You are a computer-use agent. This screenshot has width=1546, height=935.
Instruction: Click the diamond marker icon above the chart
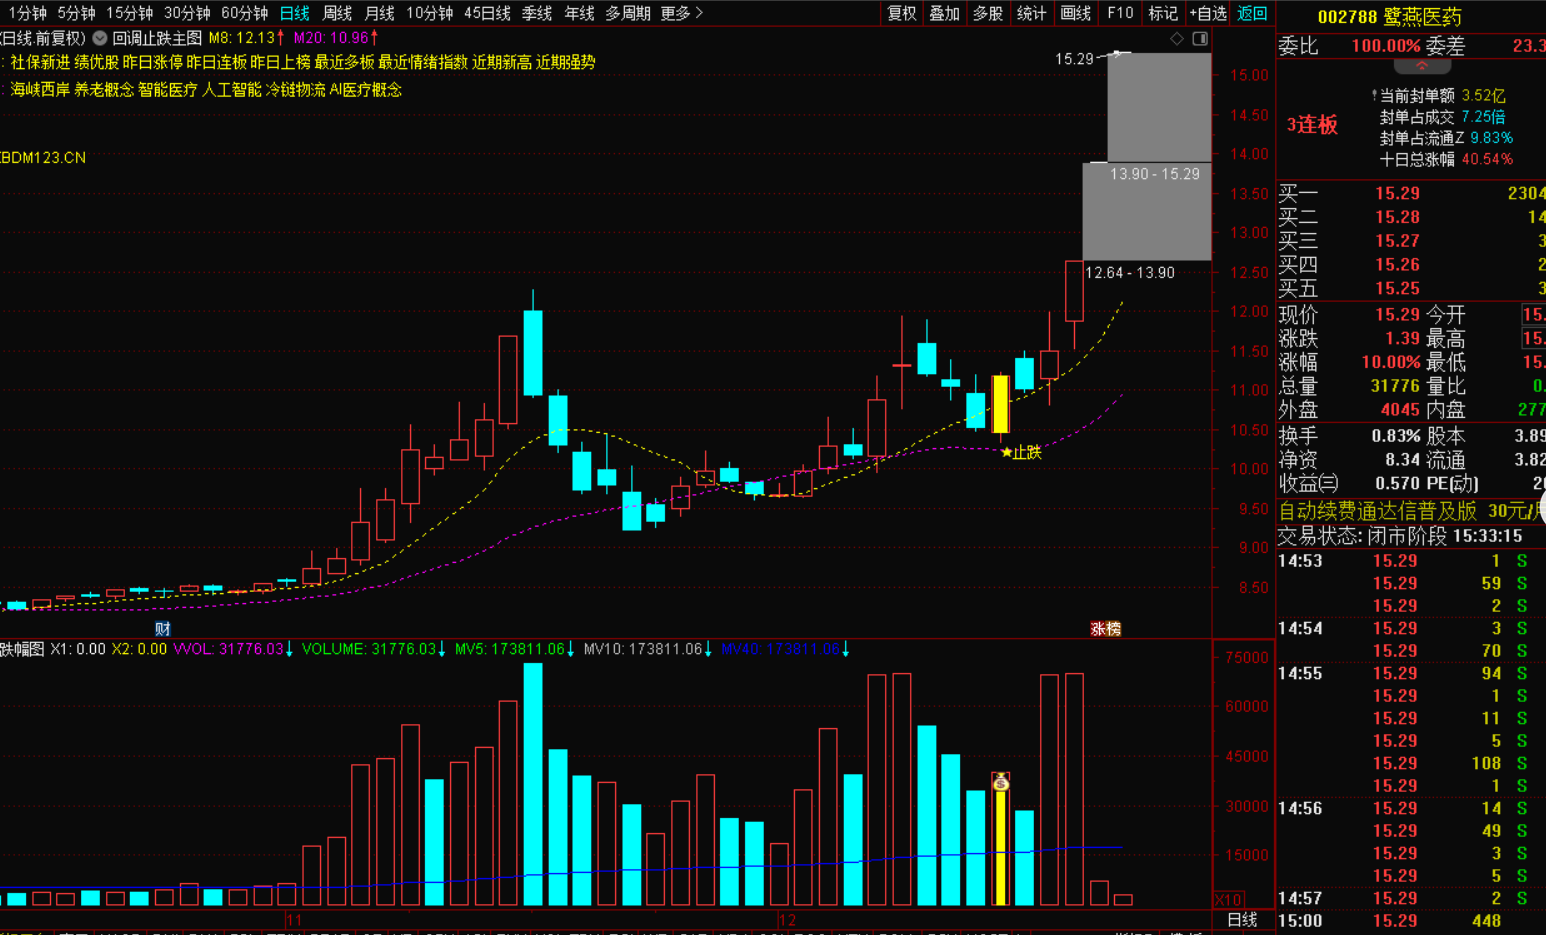coord(1177,39)
